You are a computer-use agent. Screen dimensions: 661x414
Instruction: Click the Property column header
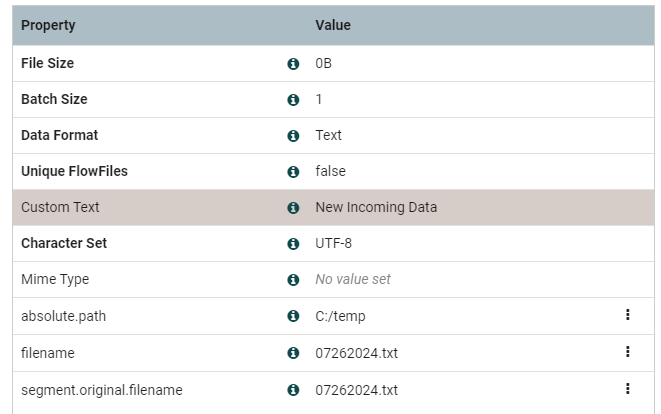(48, 25)
